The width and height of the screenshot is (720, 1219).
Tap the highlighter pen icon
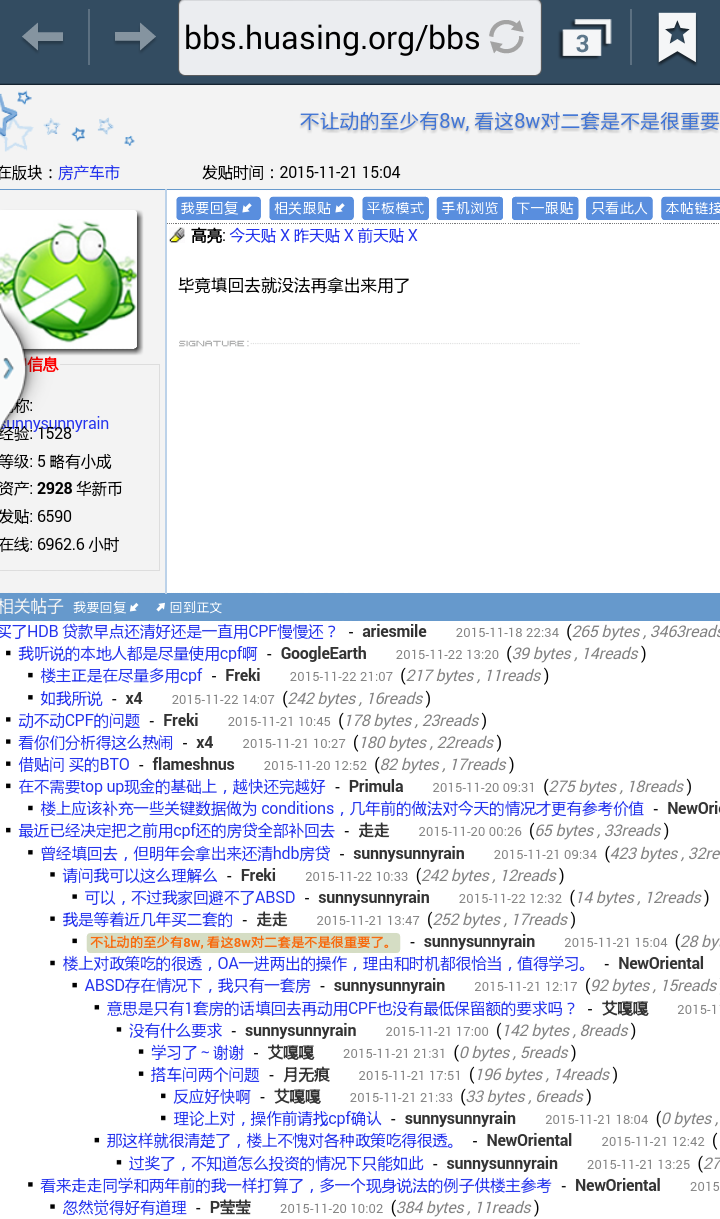coord(178,236)
